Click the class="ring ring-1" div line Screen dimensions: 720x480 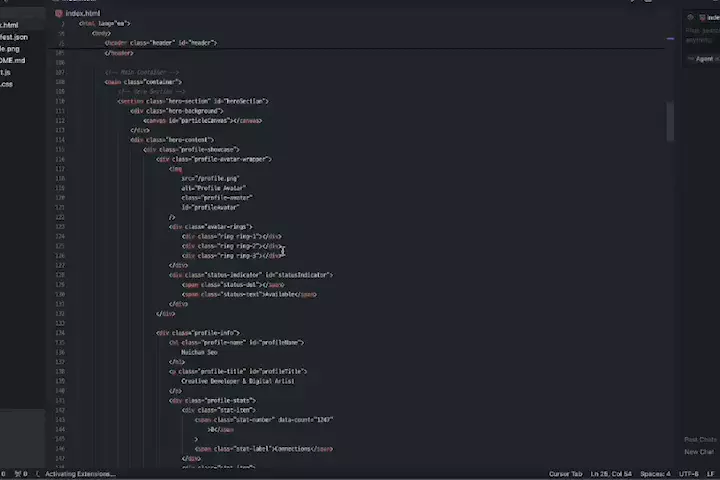click(x=231, y=236)
